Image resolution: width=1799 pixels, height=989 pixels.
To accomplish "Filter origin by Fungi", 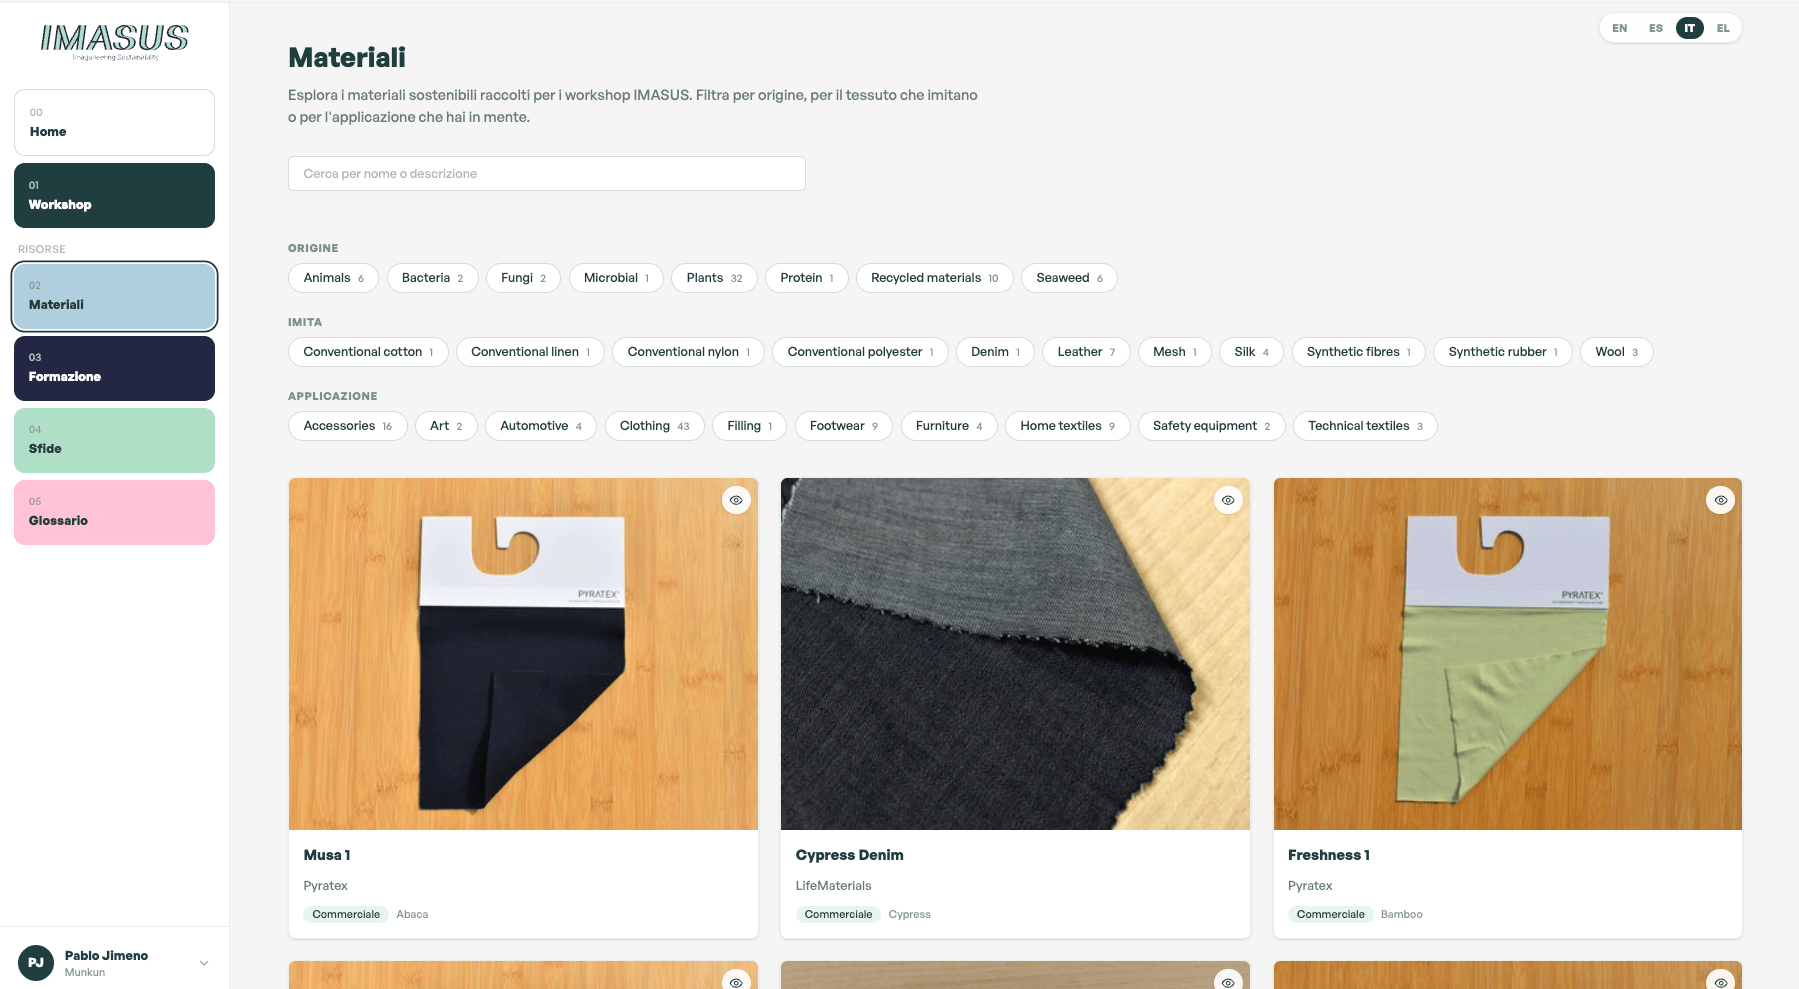I will coord(523,278).
